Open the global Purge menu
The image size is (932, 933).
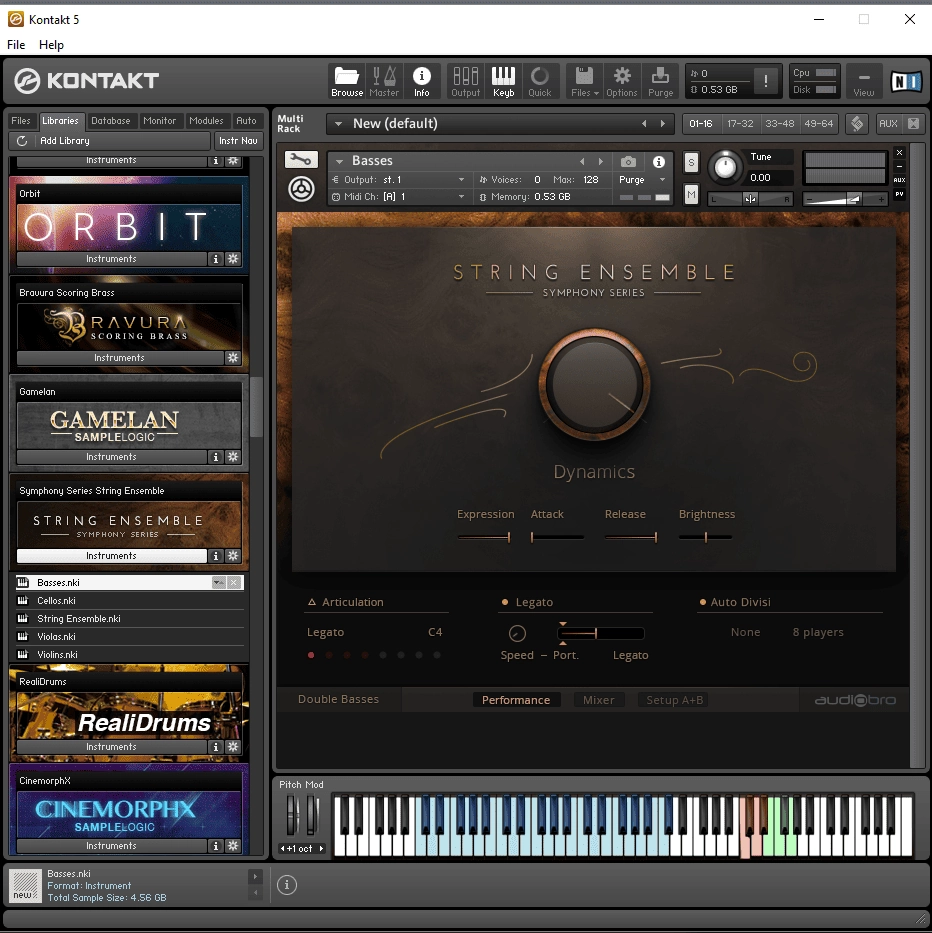[660, 81]
